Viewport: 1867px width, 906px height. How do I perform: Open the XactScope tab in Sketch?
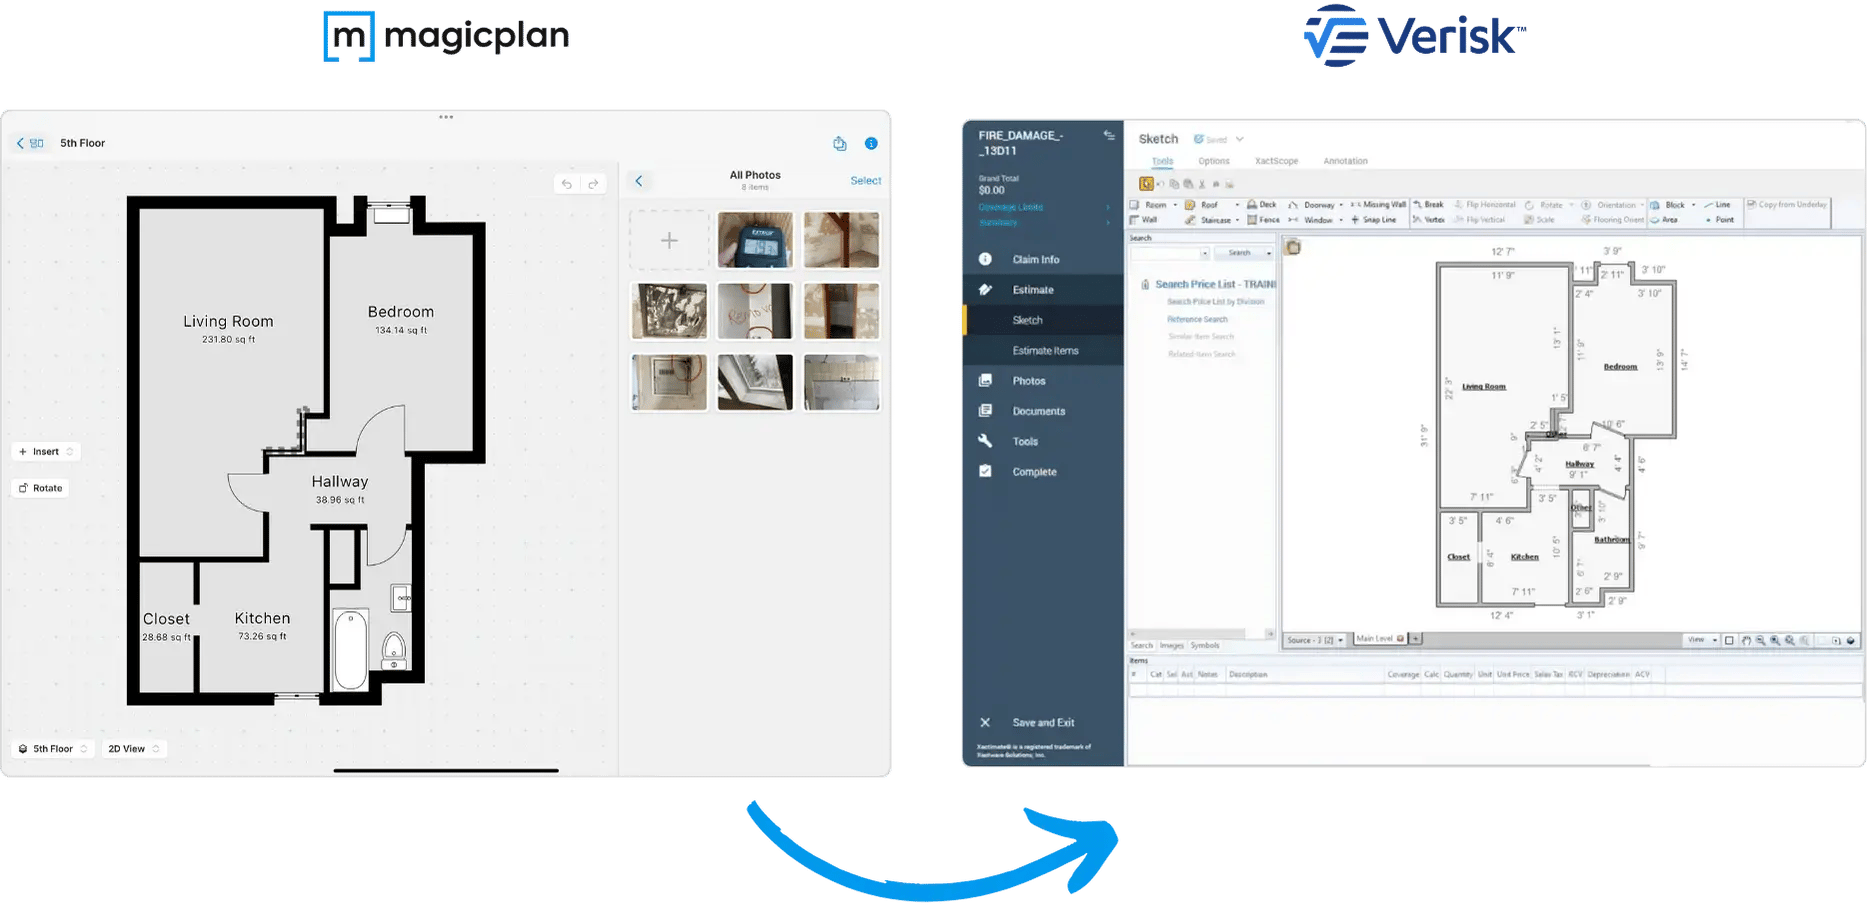(x=1277, y=161)
